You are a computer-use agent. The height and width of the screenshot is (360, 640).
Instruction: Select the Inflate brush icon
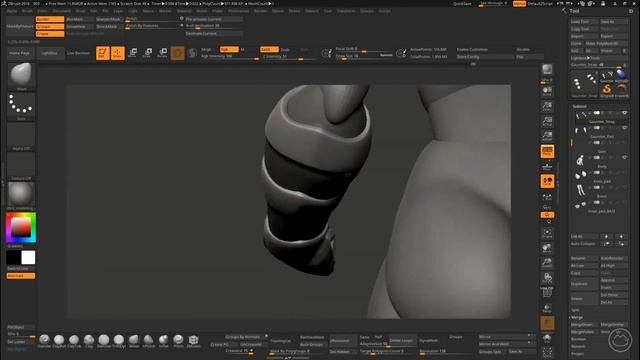(163, 340)
